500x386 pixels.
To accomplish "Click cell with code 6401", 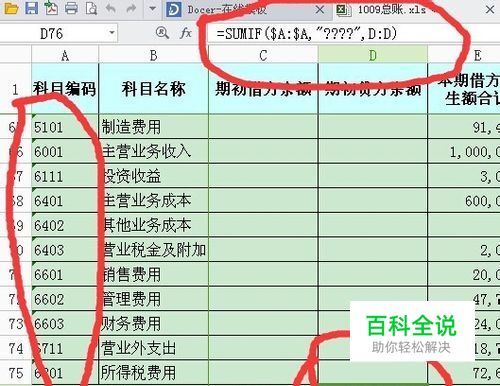I will [x=65, y=201].
